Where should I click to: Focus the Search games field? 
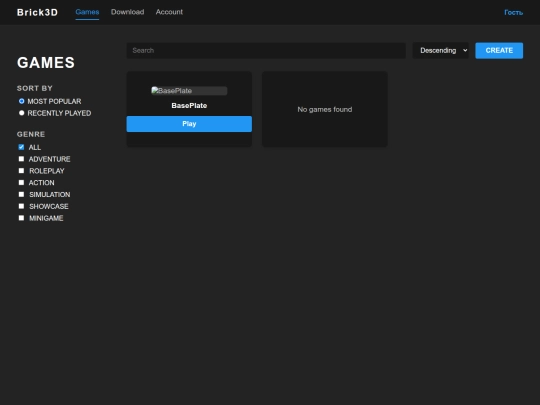click(266, 51)
